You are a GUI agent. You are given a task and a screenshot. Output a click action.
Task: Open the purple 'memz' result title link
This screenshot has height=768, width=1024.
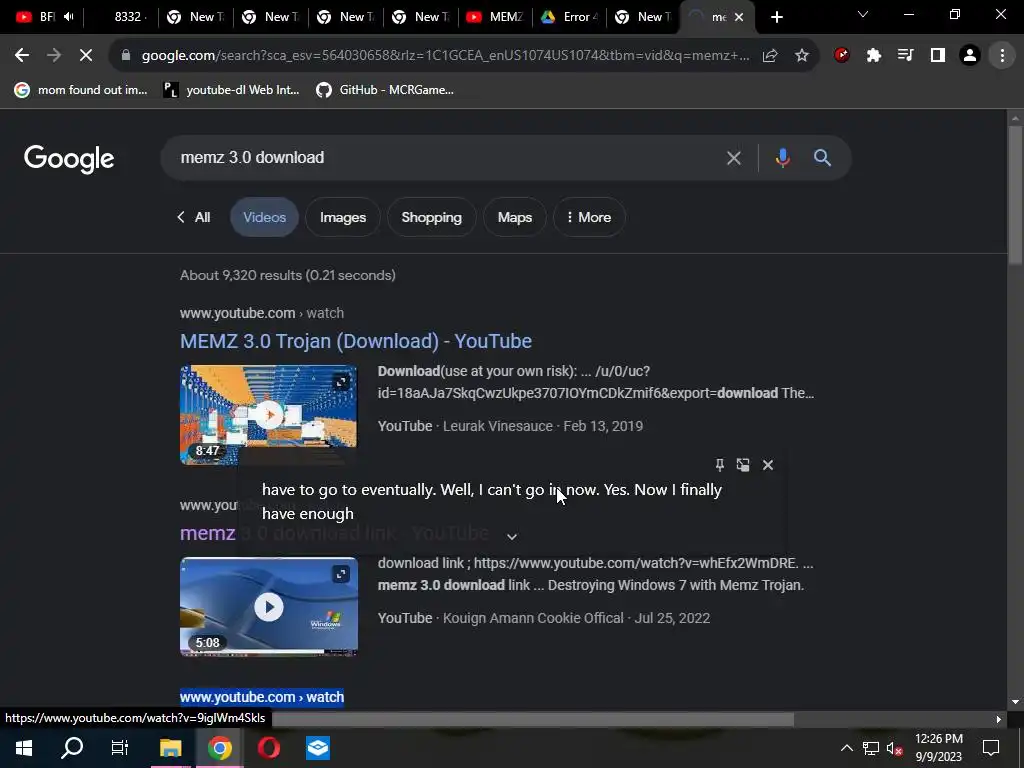208,534
